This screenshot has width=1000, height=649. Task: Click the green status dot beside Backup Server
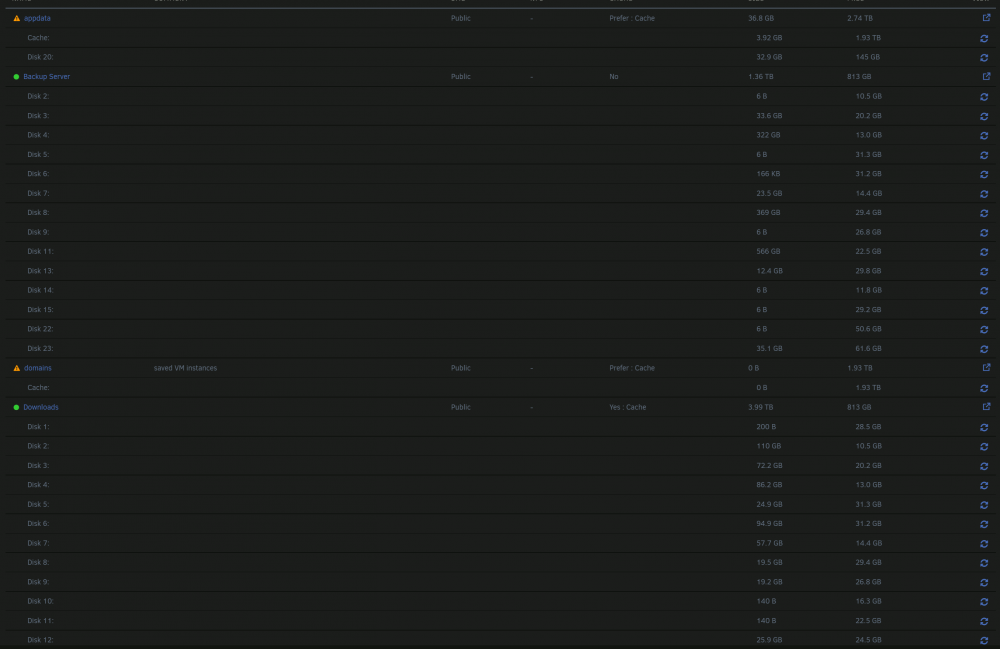17,77
